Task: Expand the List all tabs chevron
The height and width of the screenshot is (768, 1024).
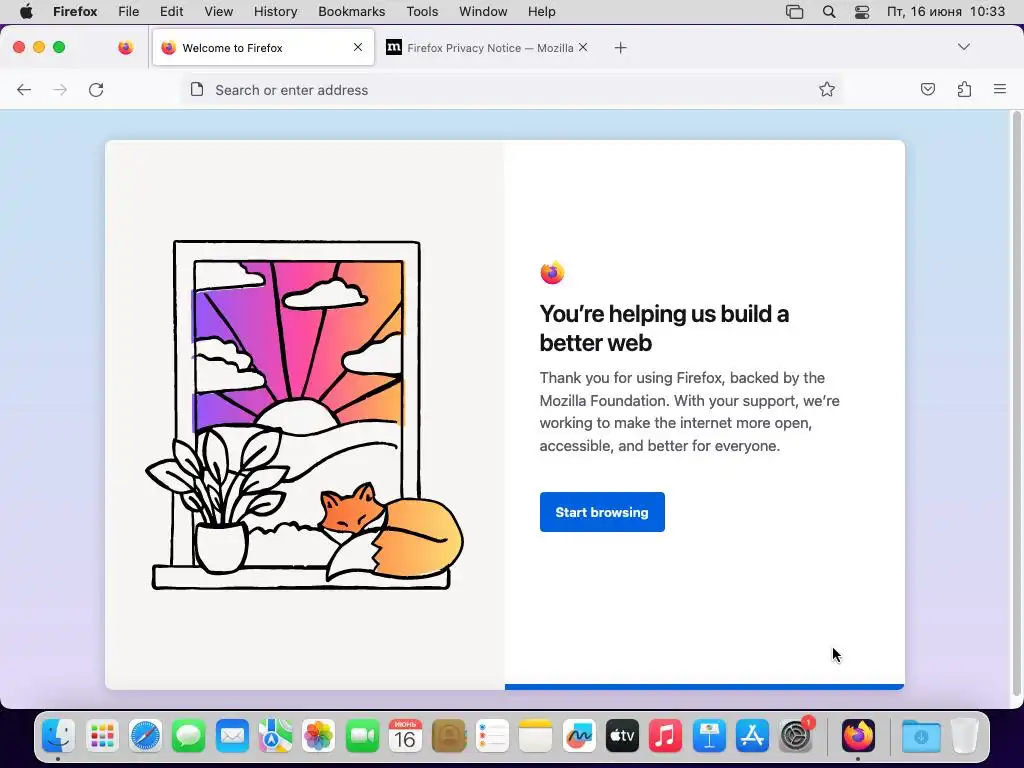Action: click(963, 46)
